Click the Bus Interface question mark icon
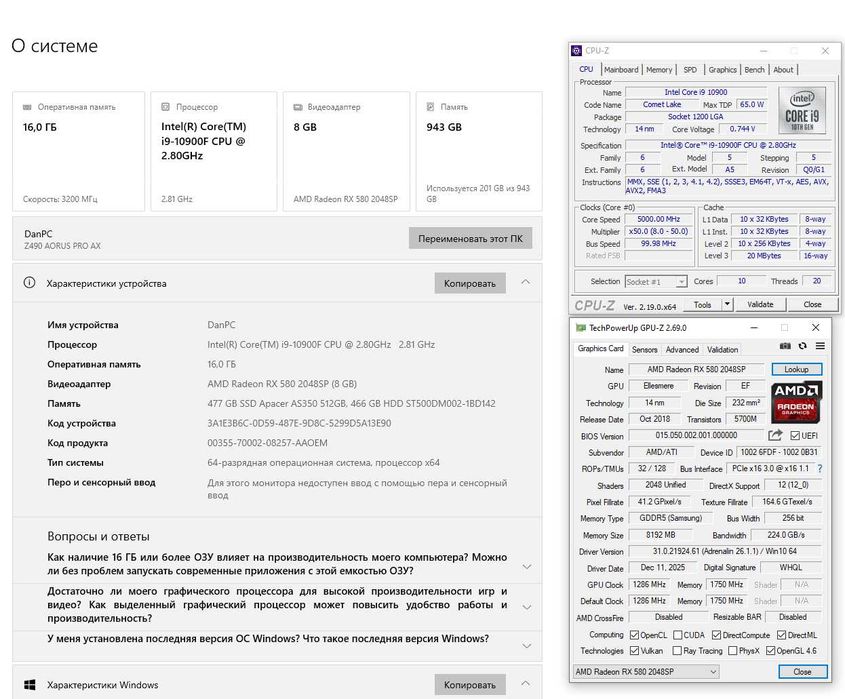845x699 pixels. pos(820,469)
